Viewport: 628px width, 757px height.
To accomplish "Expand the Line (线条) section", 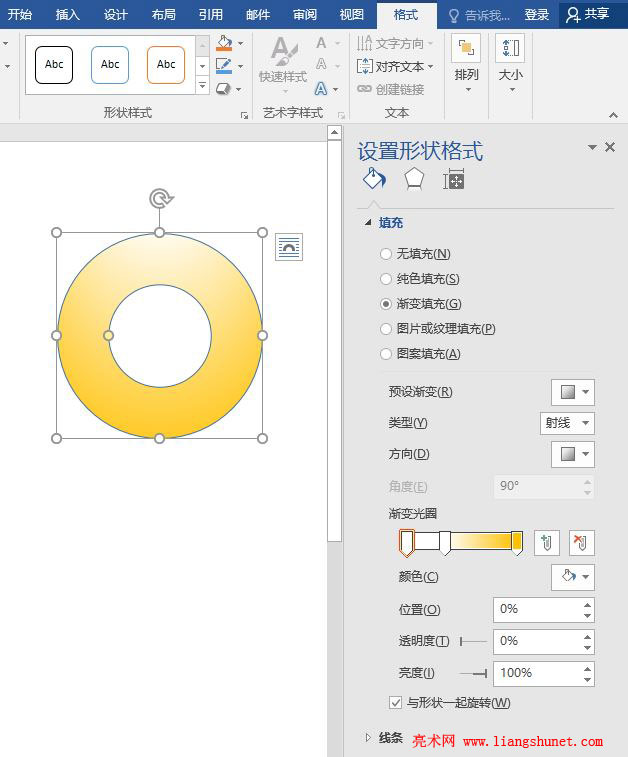I will (x=368, y=737).
